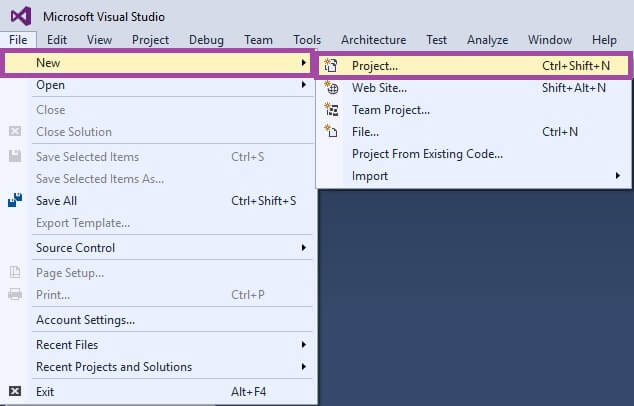Click the Save All disks icon
The image size is (634, 406).
[15, 200]
